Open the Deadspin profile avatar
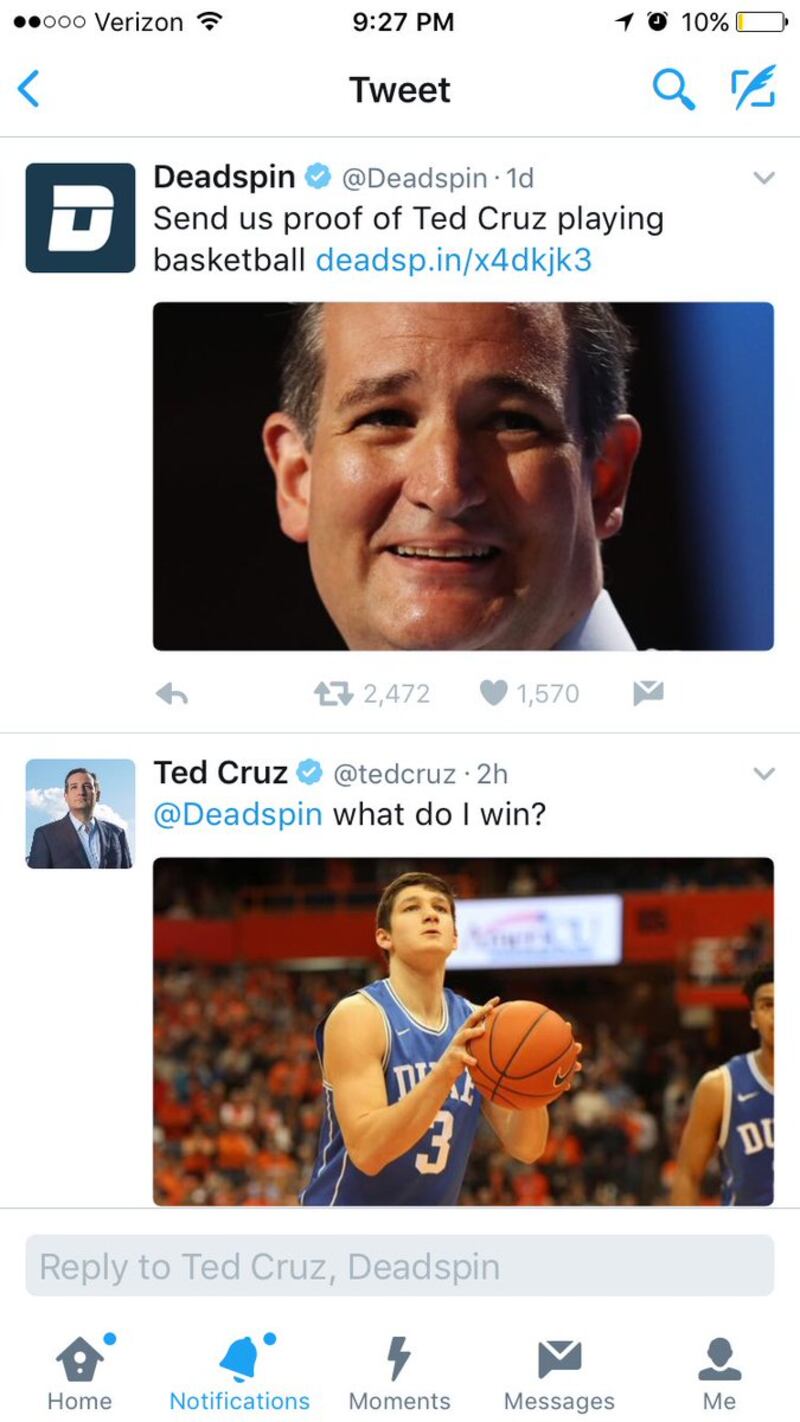Screen dimensions: 800x1422 click(80, 217)
